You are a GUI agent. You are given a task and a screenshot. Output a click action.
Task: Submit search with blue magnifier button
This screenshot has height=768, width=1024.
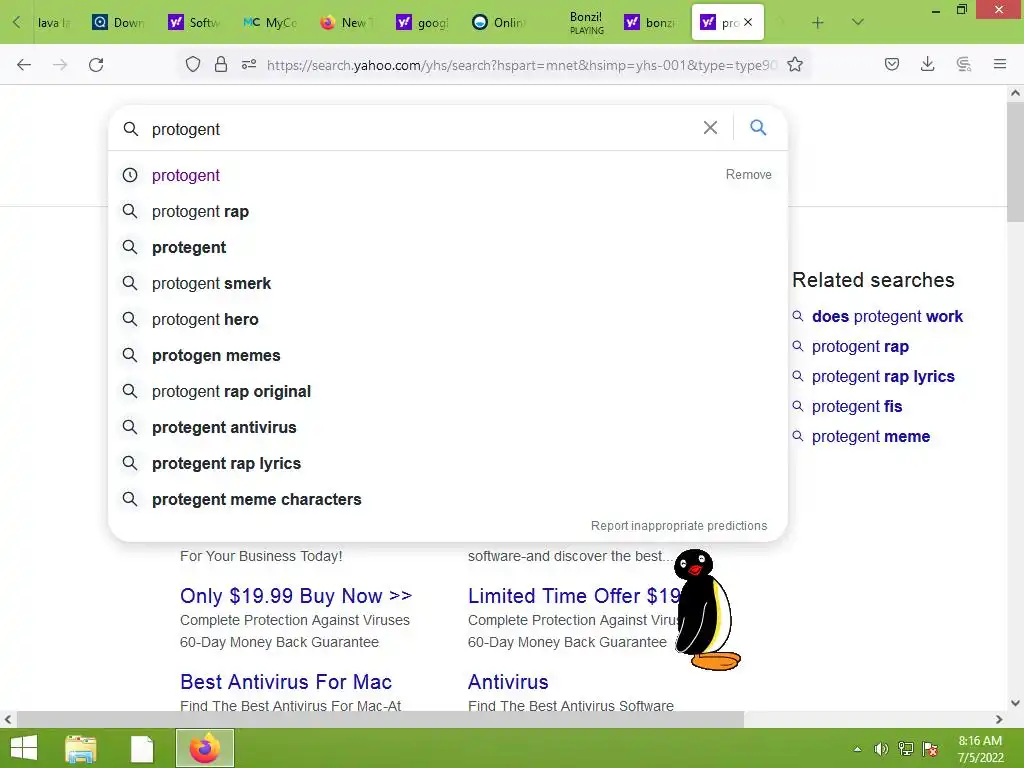pos(758,127)
